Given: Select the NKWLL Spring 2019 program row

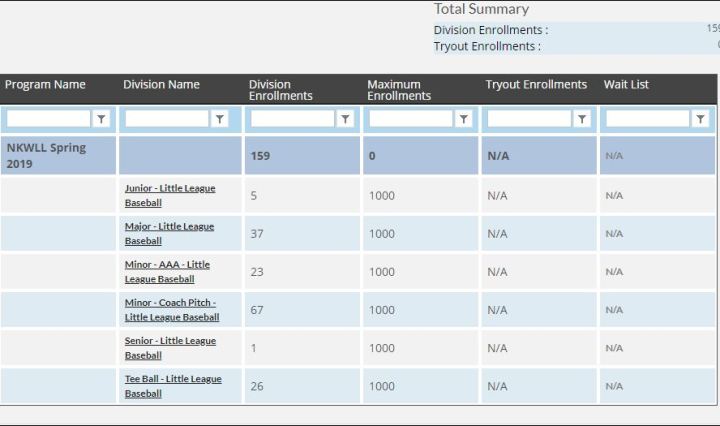Looking at the screenshot, I should tap(46, 155).
